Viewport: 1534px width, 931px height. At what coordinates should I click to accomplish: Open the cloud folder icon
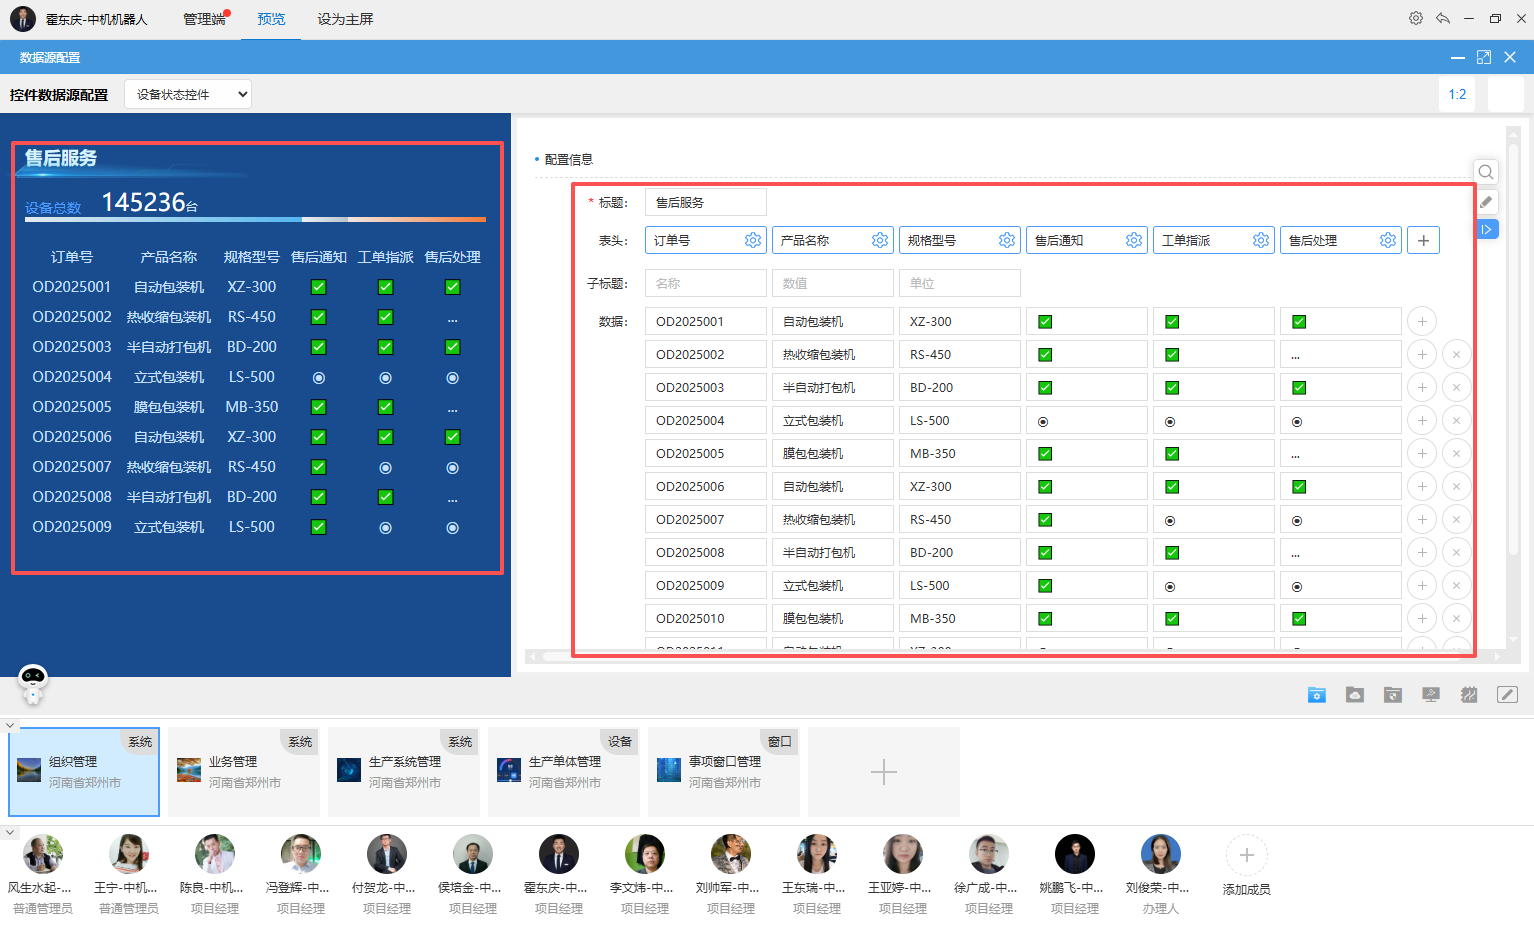coord(1355,695)
